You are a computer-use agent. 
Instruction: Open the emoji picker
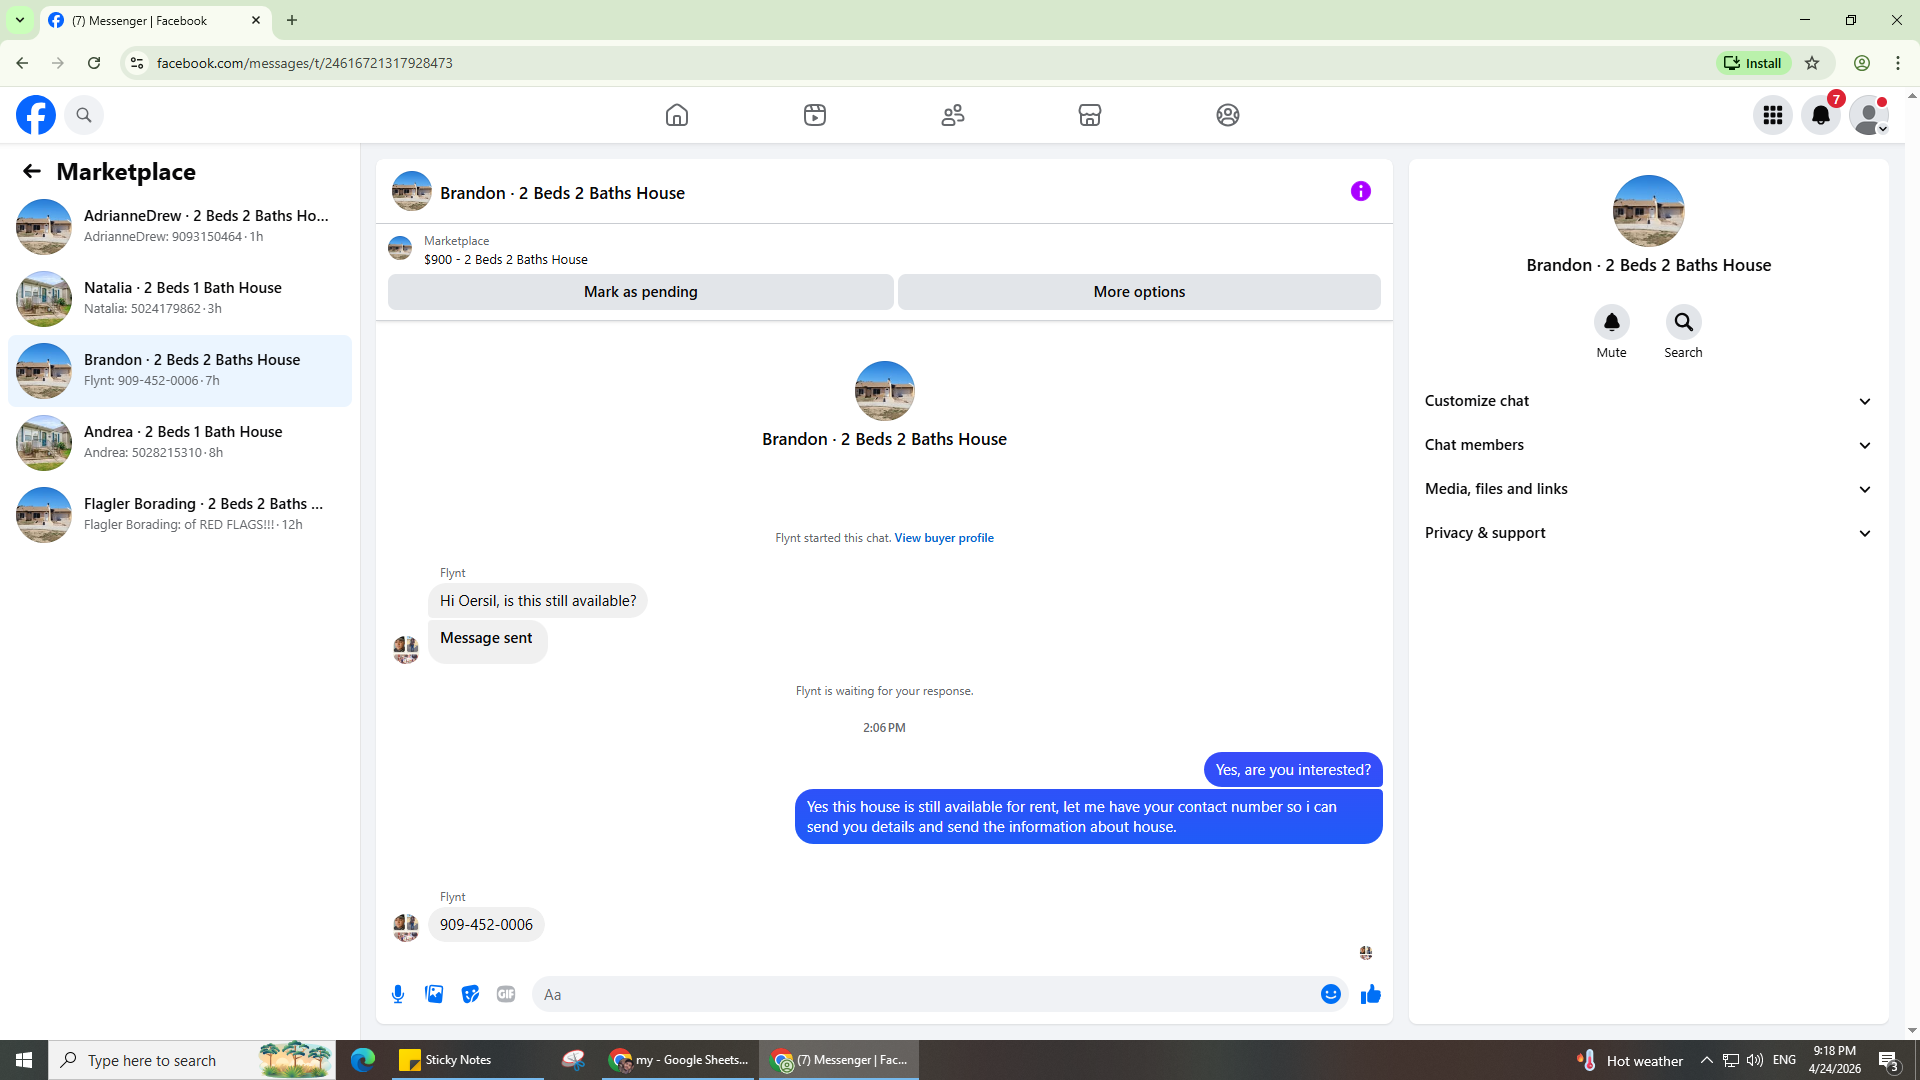click(x=1331, y=994)
